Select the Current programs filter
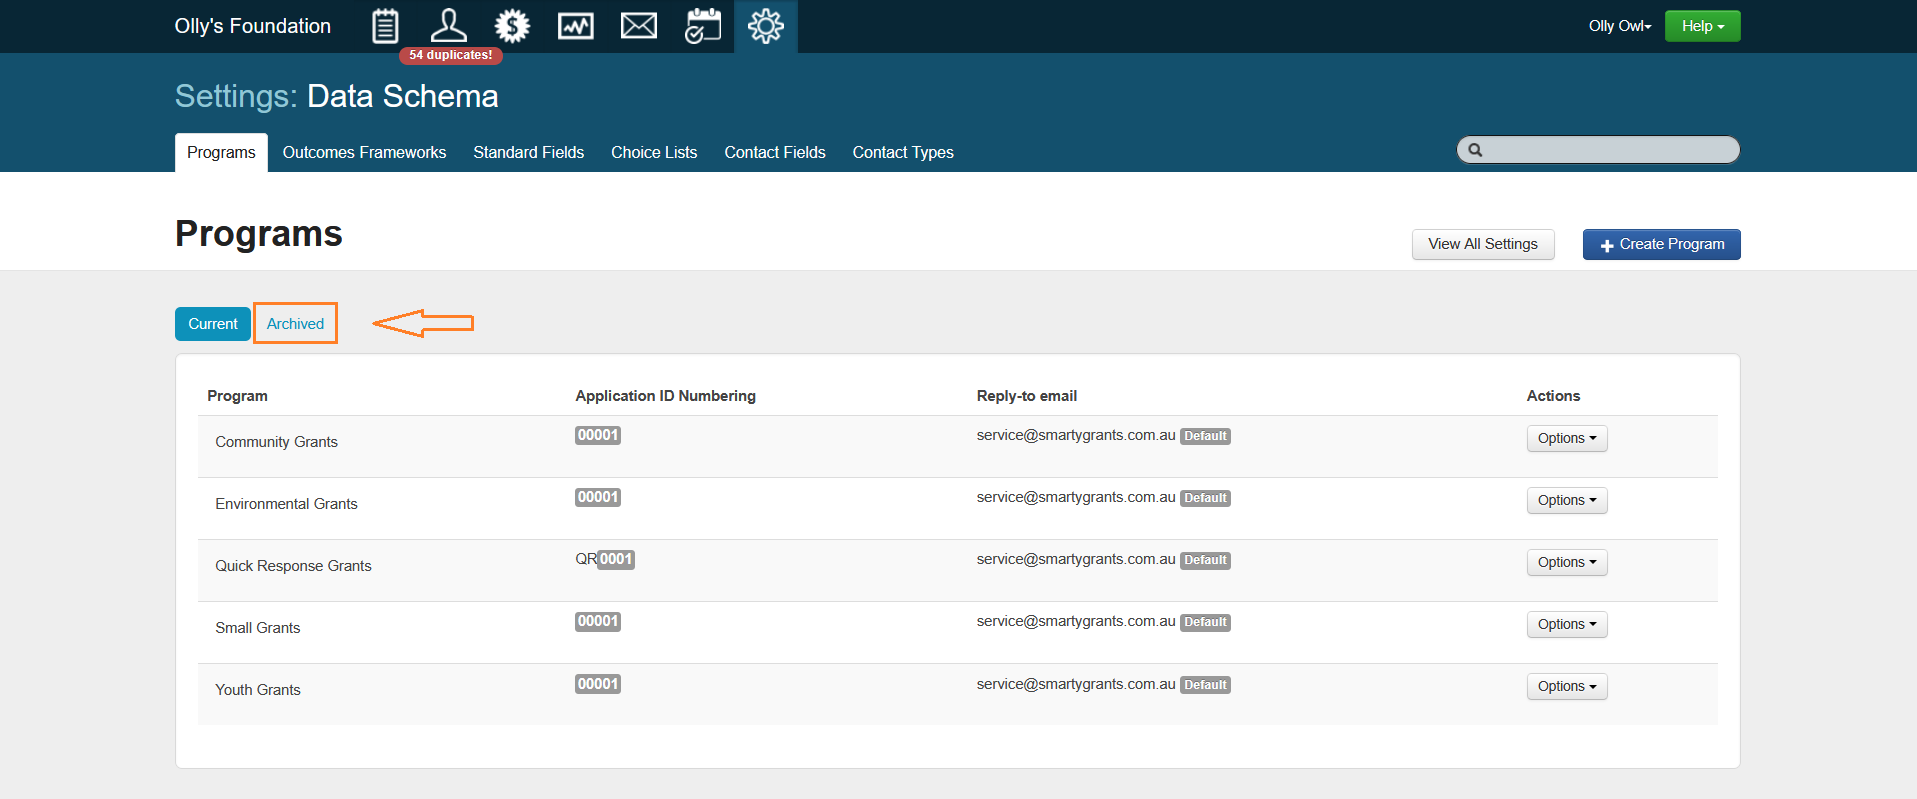The width and height of the screenshot is (1917, 799). pos(213,324)
